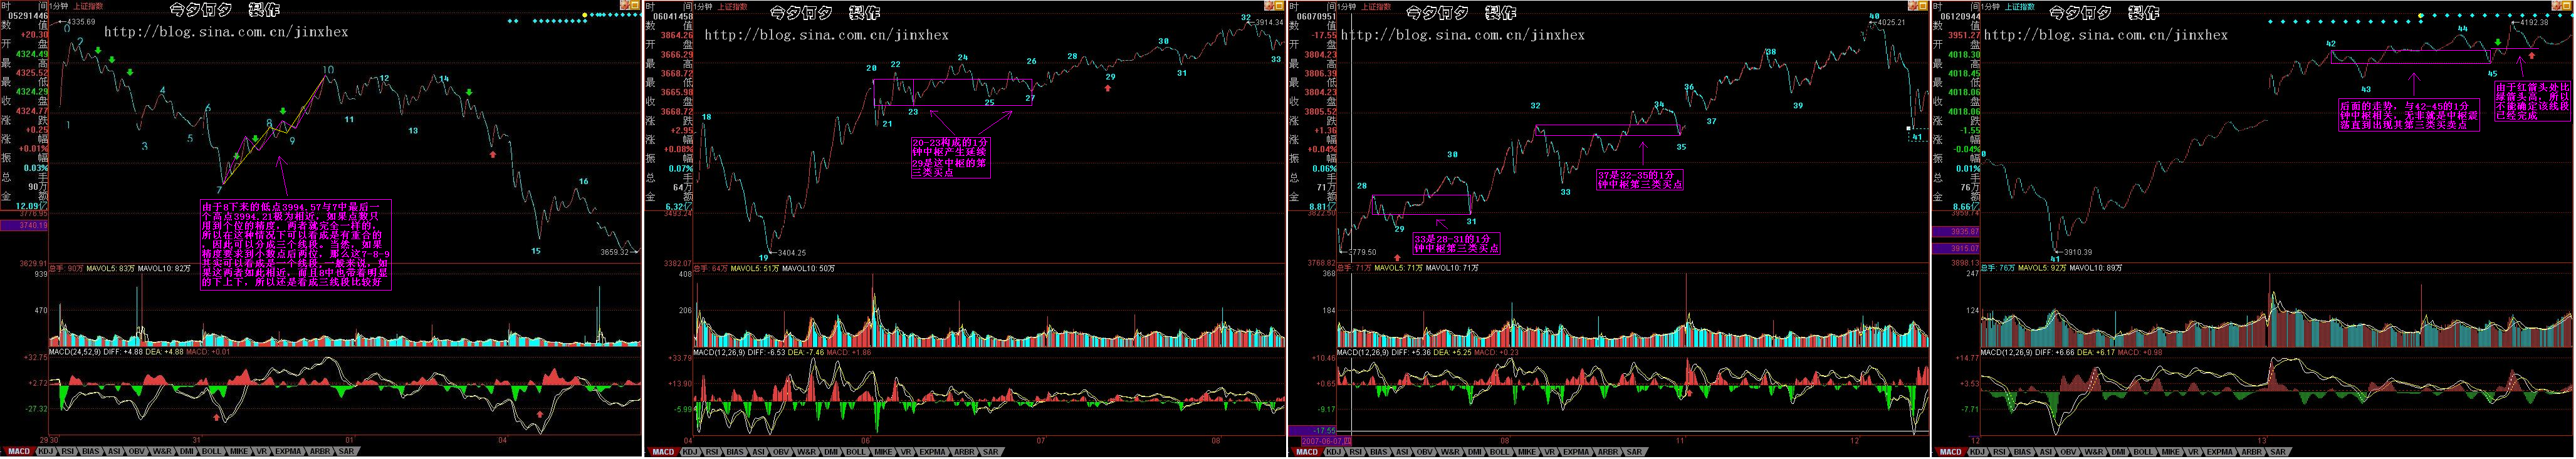Click the square window icon in the rightmost chart

click(2568, 5)
